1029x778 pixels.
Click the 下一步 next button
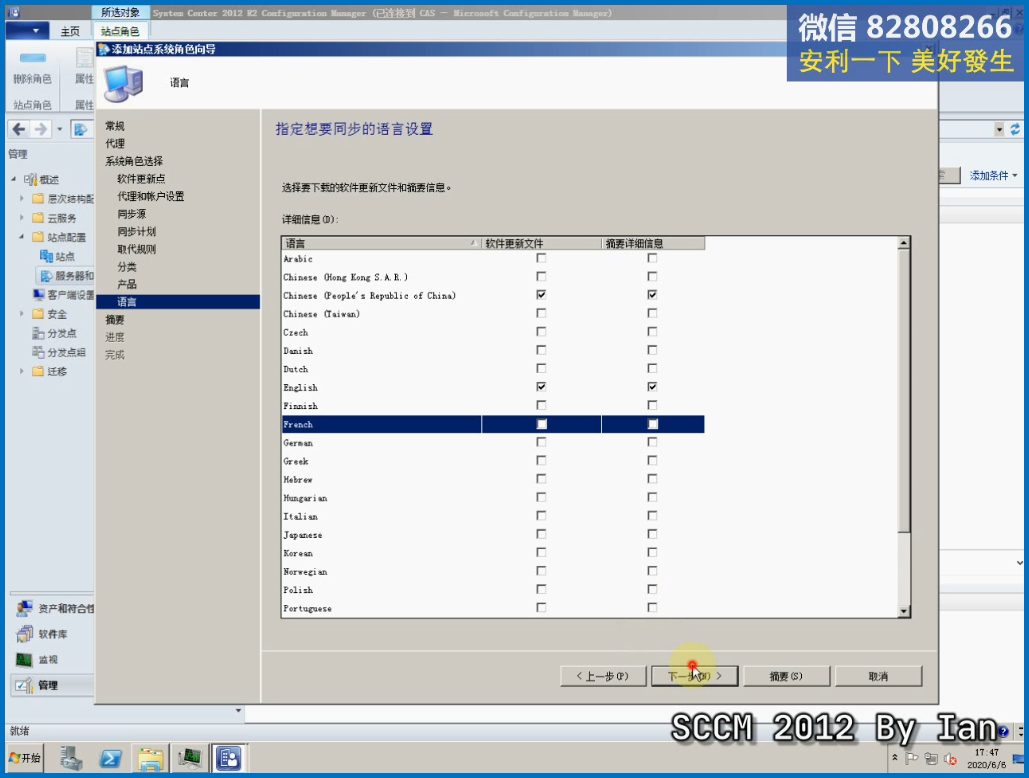(694, 676)
